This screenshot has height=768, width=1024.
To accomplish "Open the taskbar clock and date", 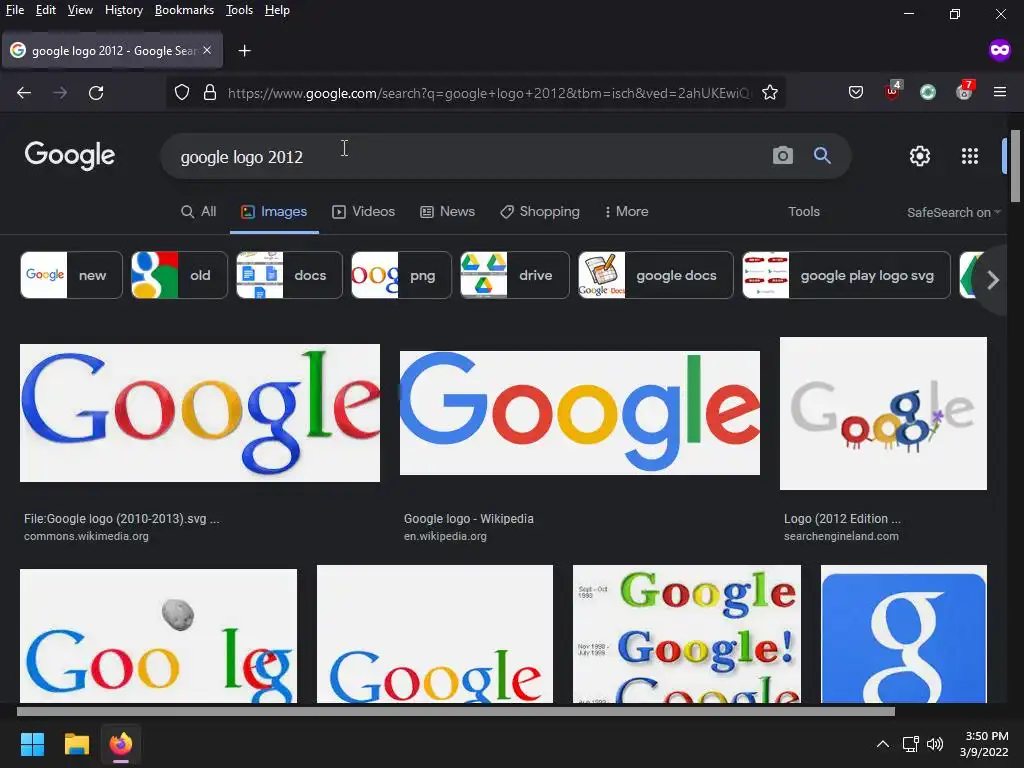I will pyautogui.click(x=984, y=744).
